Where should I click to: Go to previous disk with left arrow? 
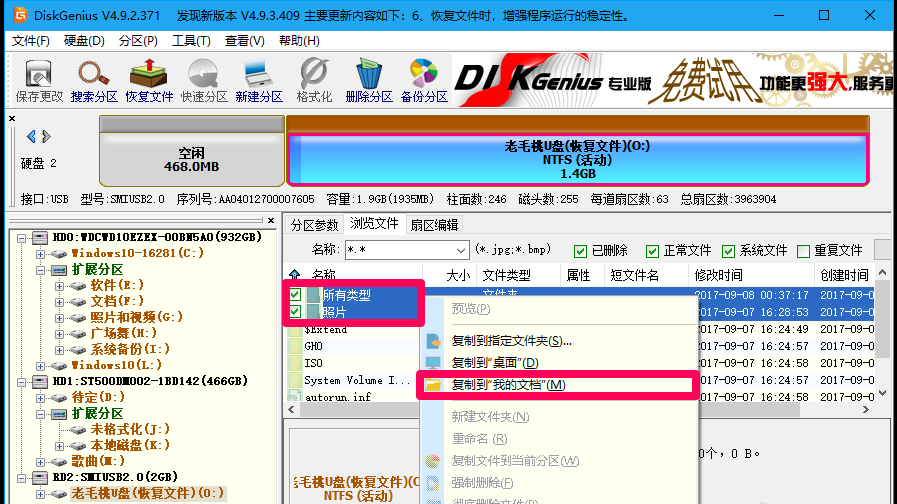click(x=31, y=136)
